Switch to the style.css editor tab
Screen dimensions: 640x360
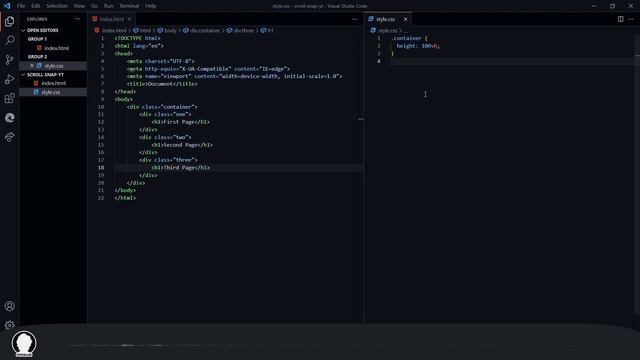click(x=386, y=19)
